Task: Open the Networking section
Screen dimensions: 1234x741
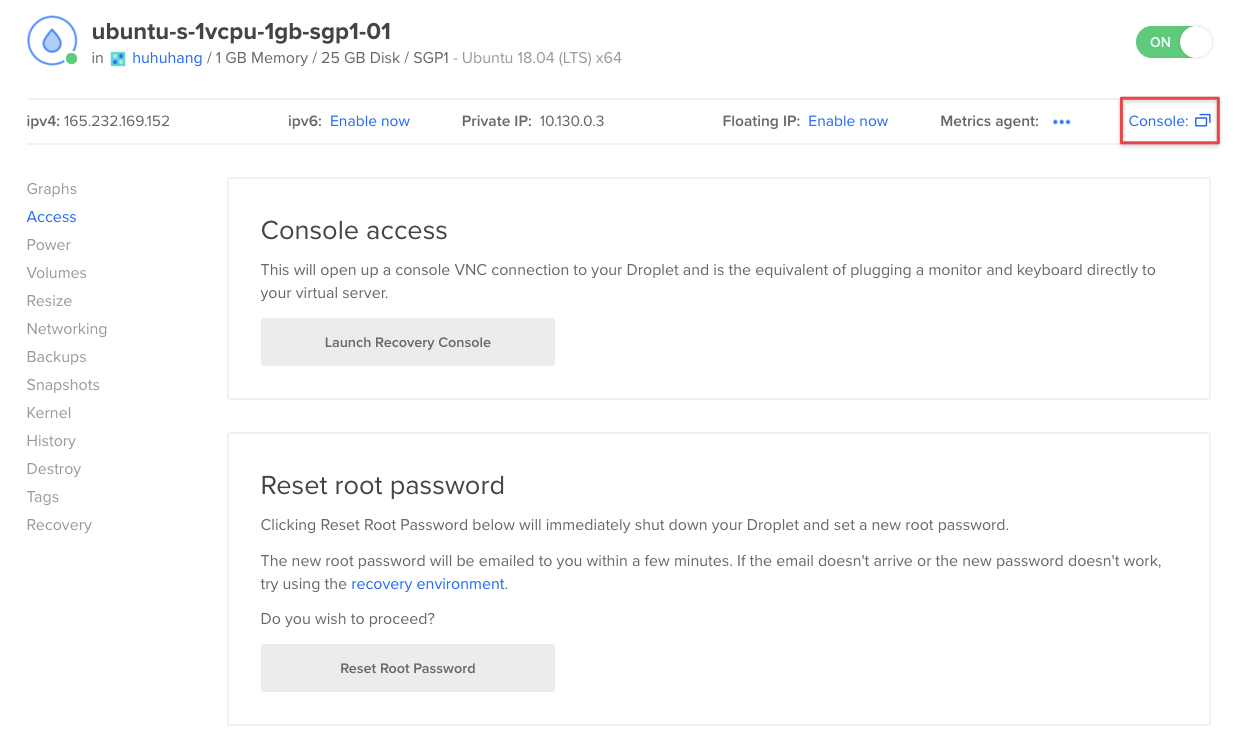Action: click(x=67, y=329)
